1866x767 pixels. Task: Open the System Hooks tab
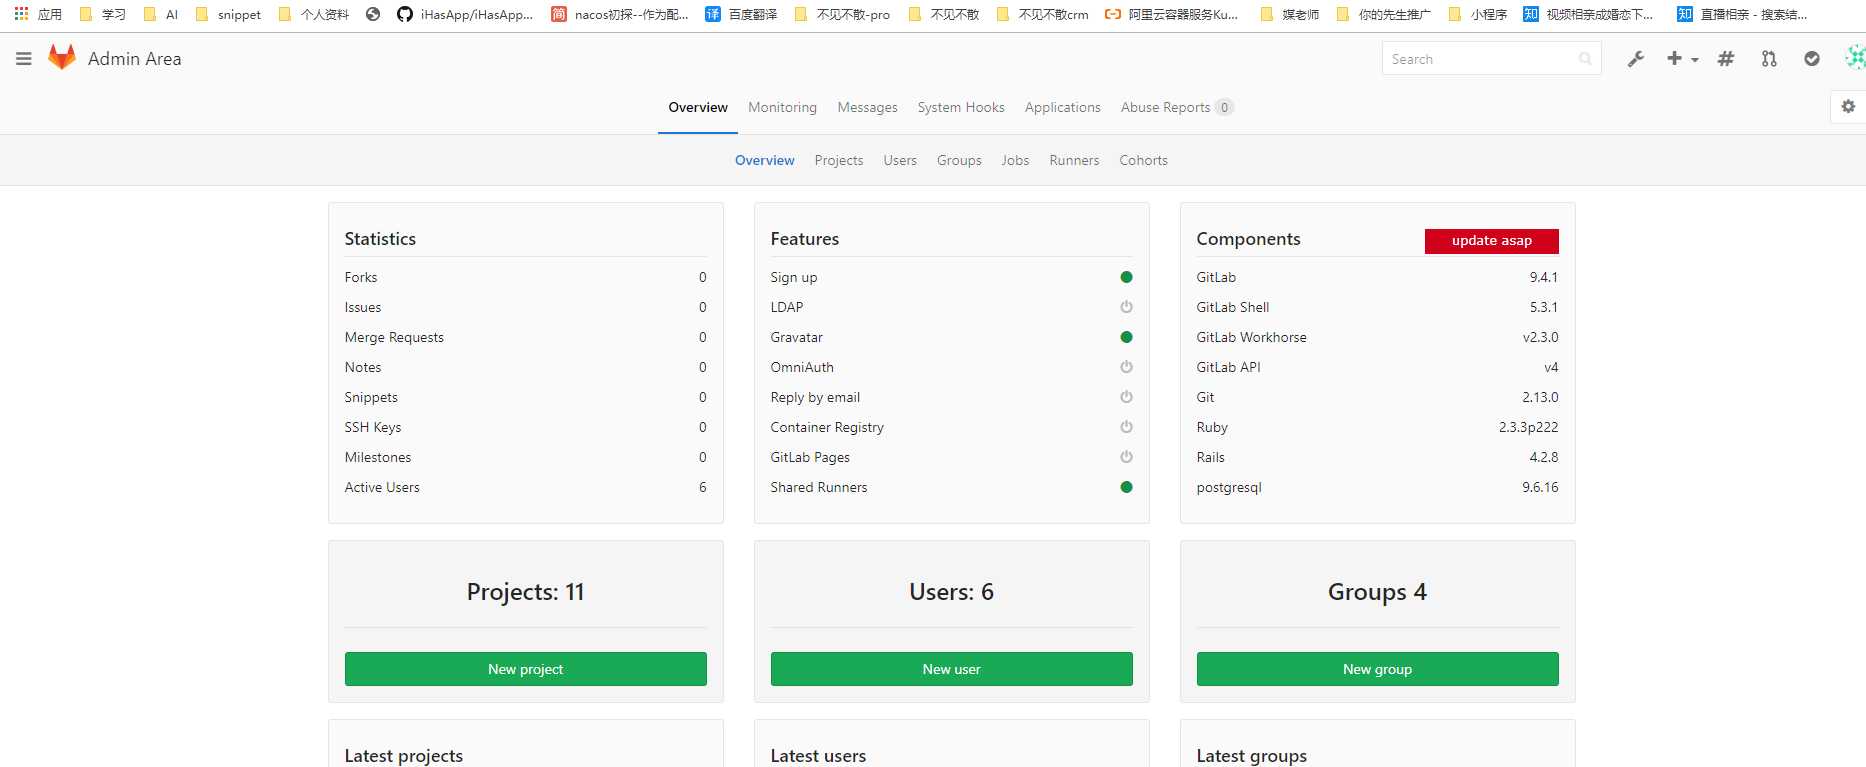tap(961, 107)
